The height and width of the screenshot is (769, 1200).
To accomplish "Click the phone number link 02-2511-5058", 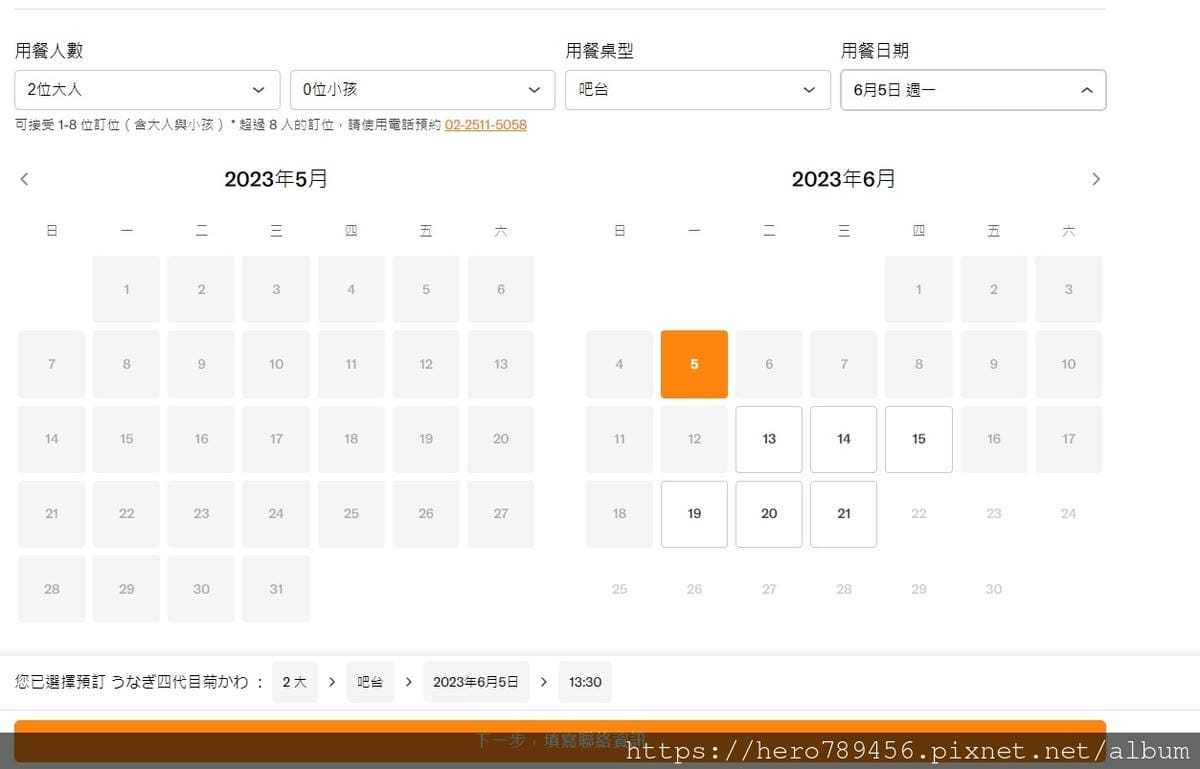I will [486, 125].
